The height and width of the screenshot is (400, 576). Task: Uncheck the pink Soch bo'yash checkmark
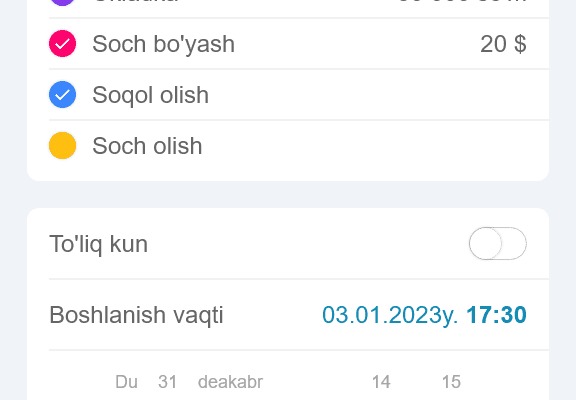point(62,44)
